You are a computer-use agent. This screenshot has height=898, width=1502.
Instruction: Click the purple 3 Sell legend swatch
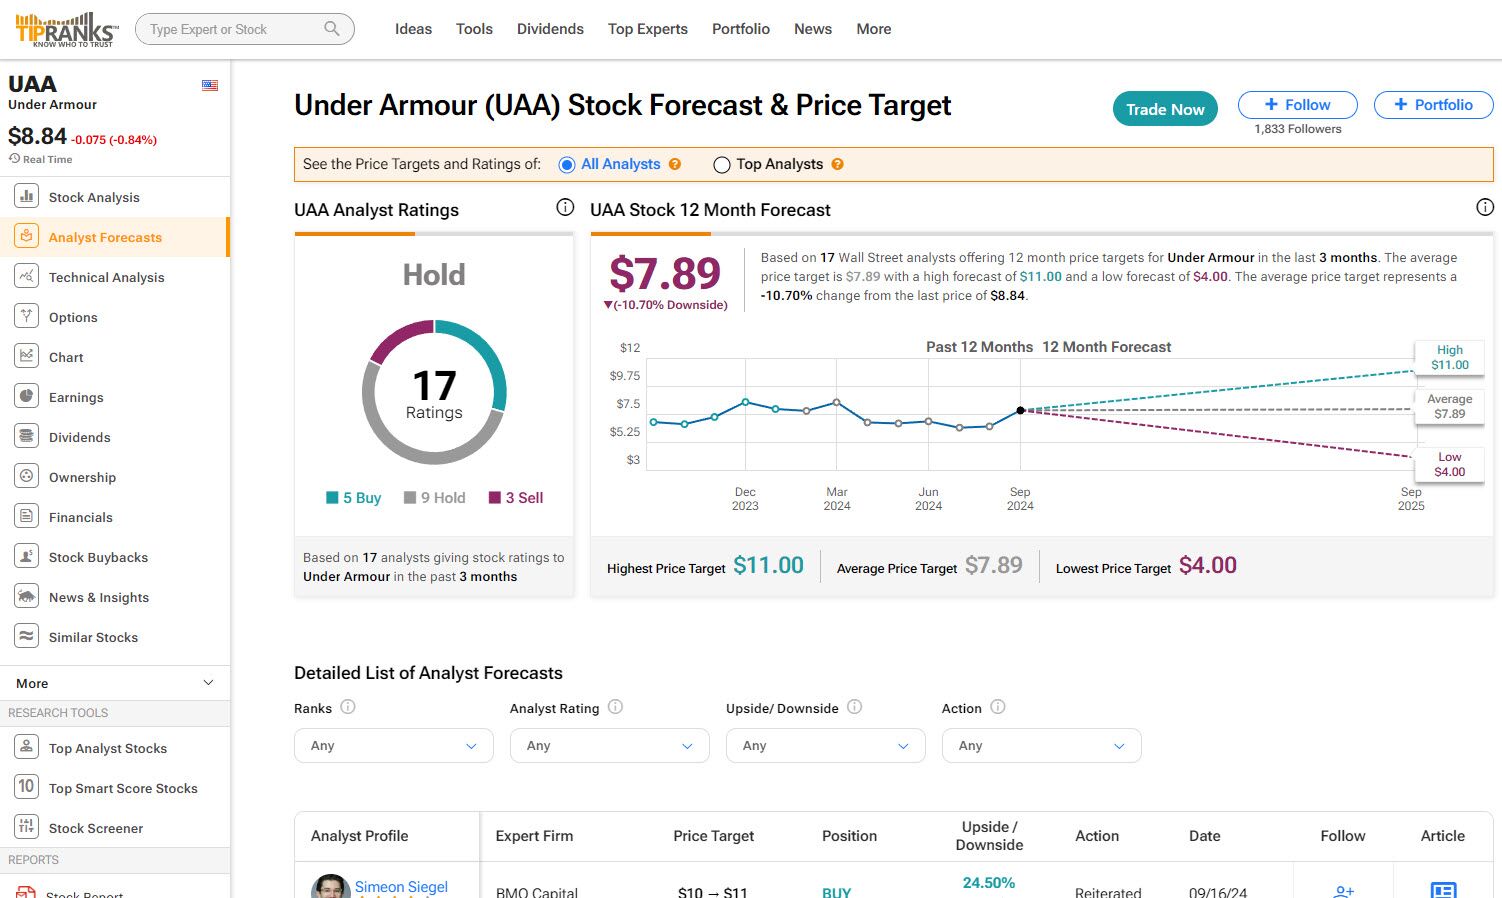coord(494,498)
